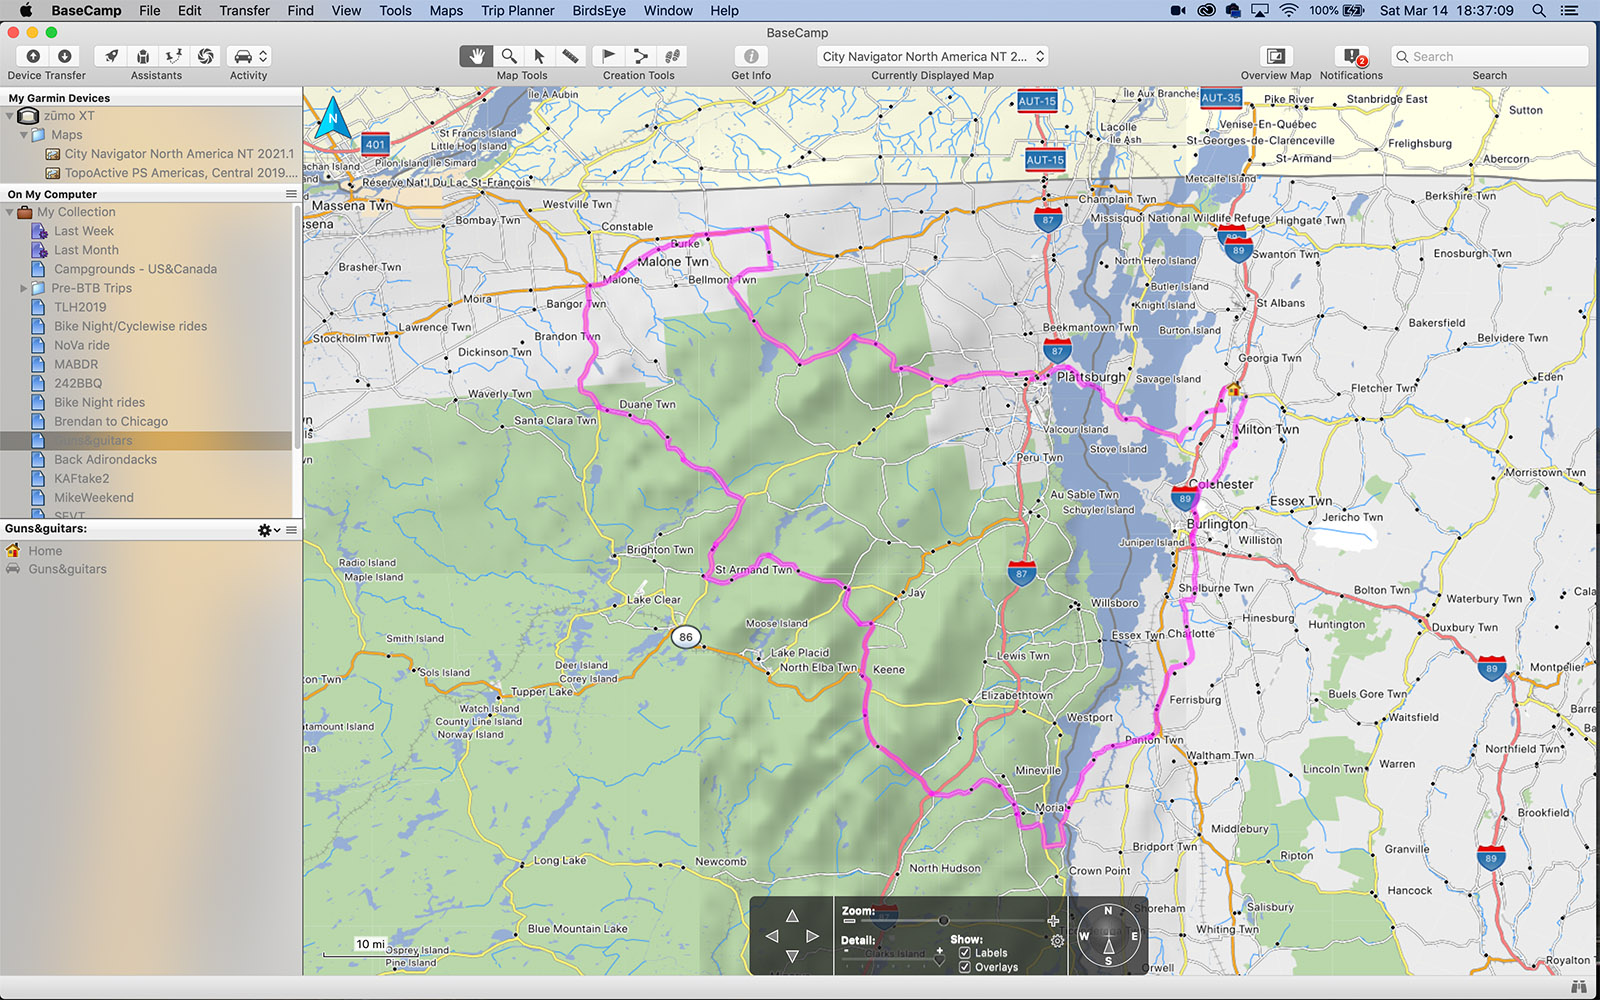Select the New Route creation tool
The image size is (1600, 1000).
[640, 56]
